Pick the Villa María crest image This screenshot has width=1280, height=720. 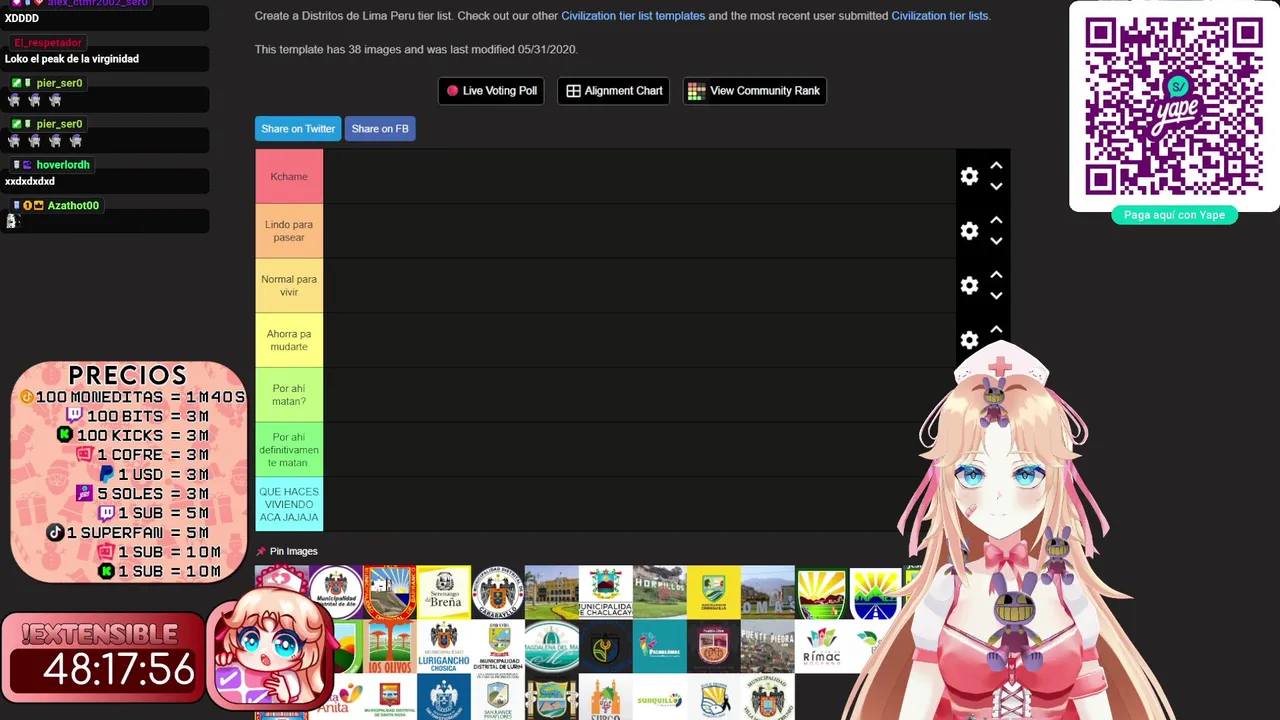click(x=768, y=697)
